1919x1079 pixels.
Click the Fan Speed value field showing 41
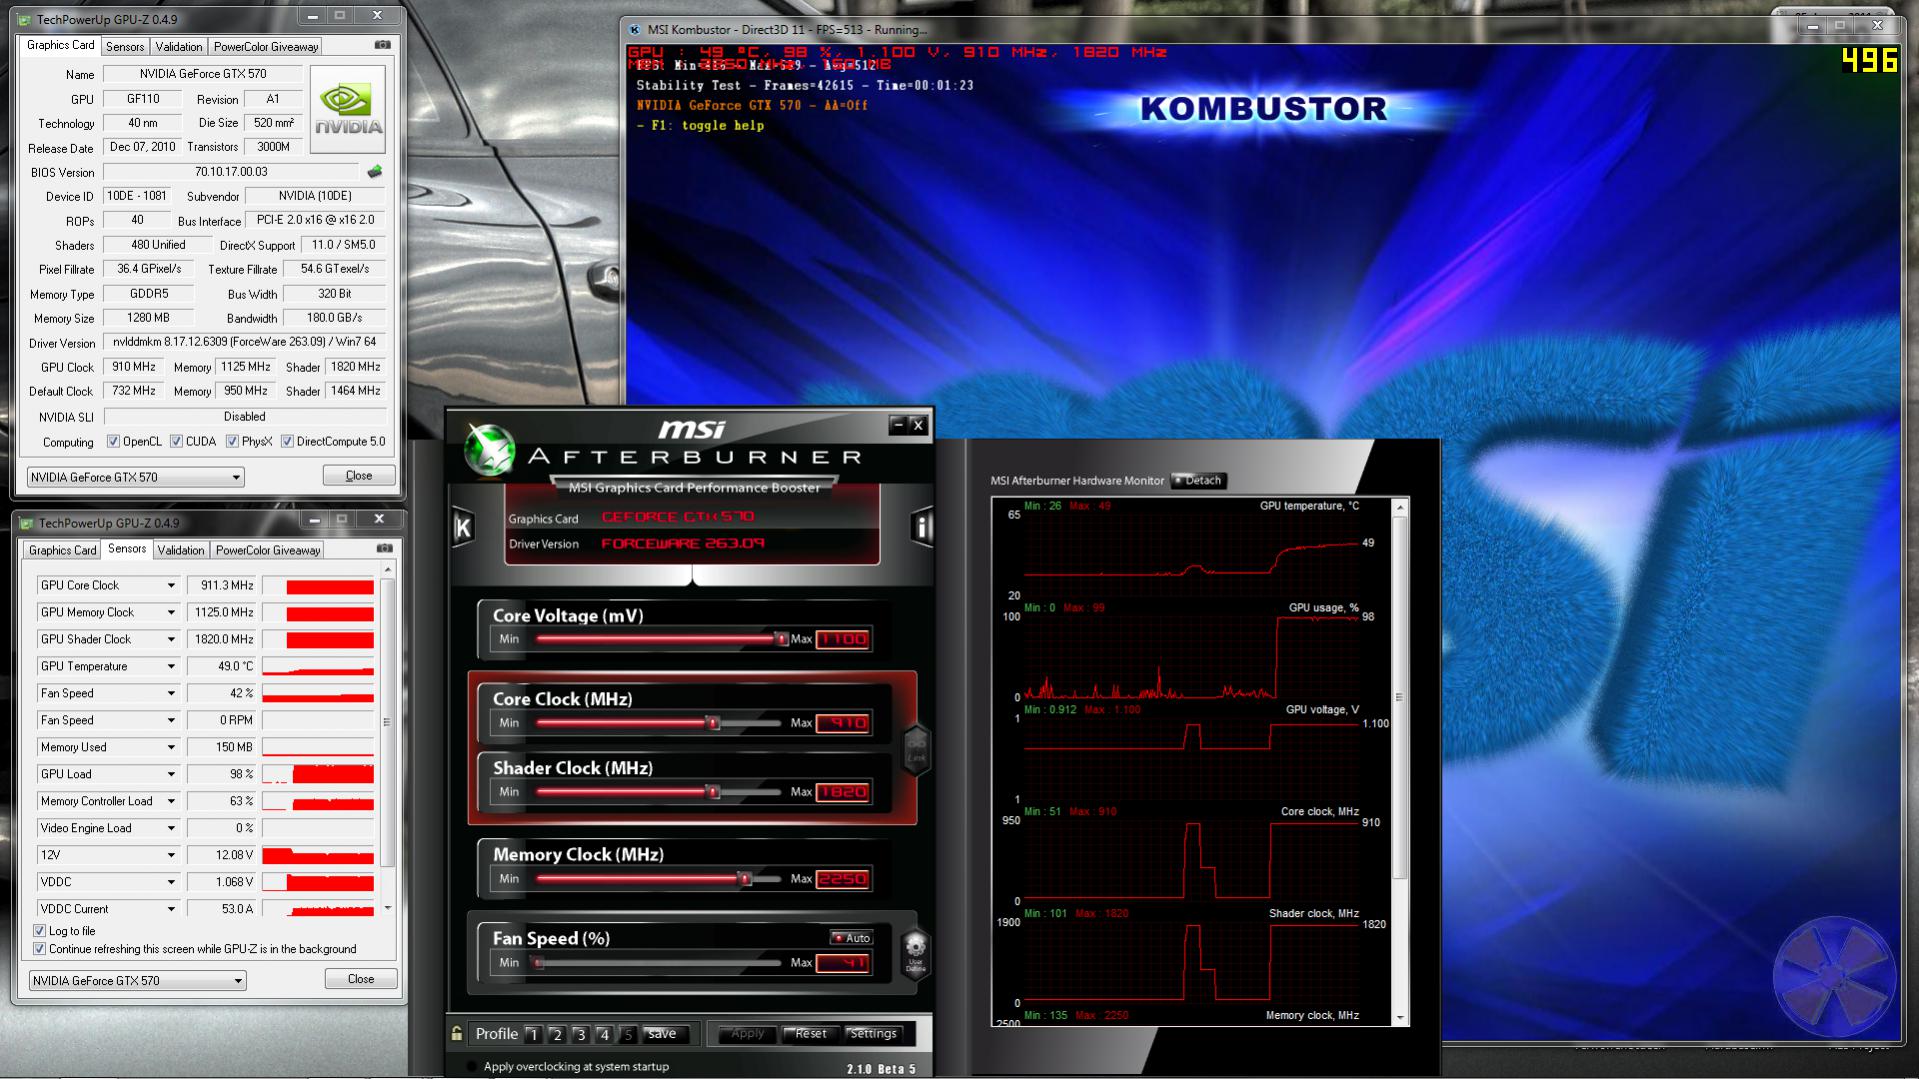click(843, 963)
